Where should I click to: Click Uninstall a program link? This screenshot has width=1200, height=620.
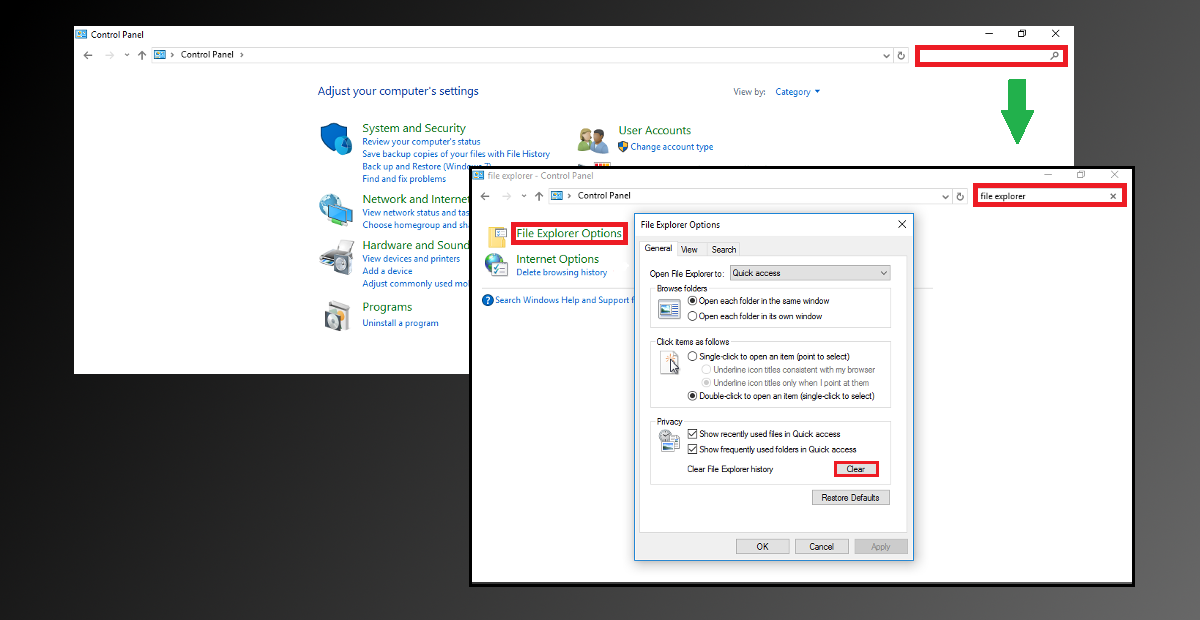point(400,324)
